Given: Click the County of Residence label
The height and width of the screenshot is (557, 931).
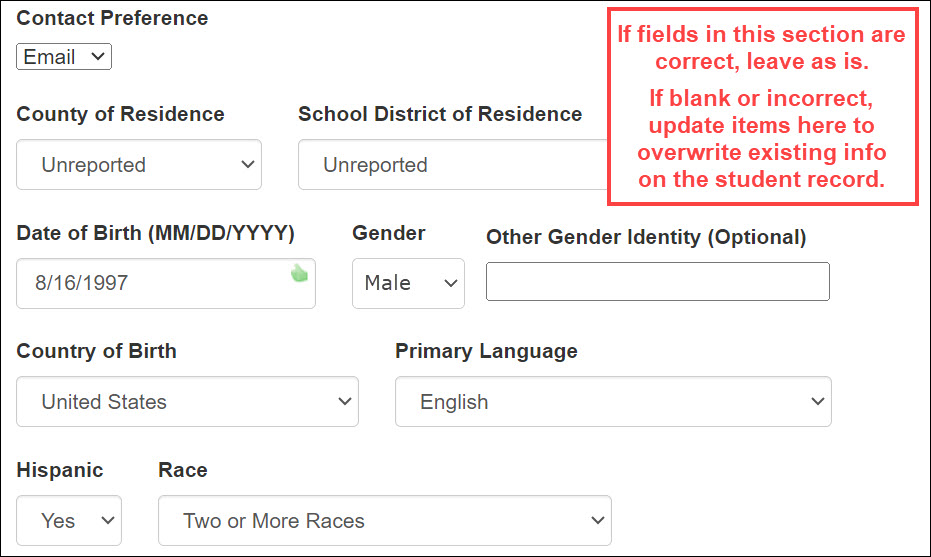Looking at the screenshot, I should click(120, 114).
